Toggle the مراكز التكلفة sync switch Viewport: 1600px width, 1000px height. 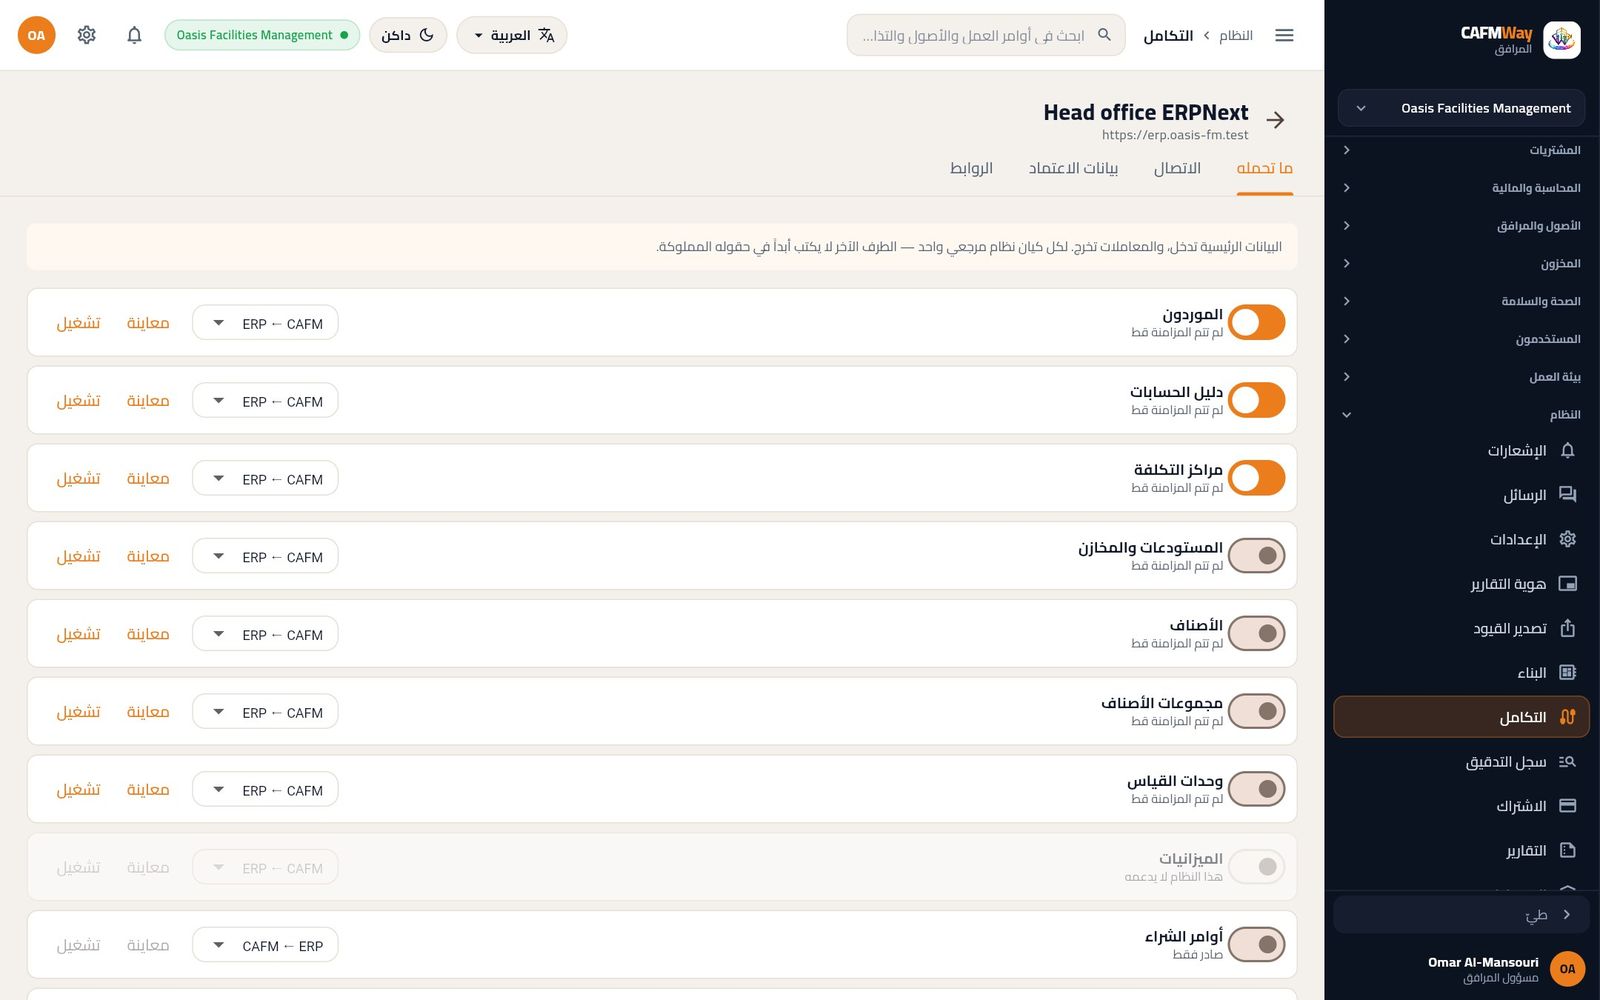tap(1256, 478)
